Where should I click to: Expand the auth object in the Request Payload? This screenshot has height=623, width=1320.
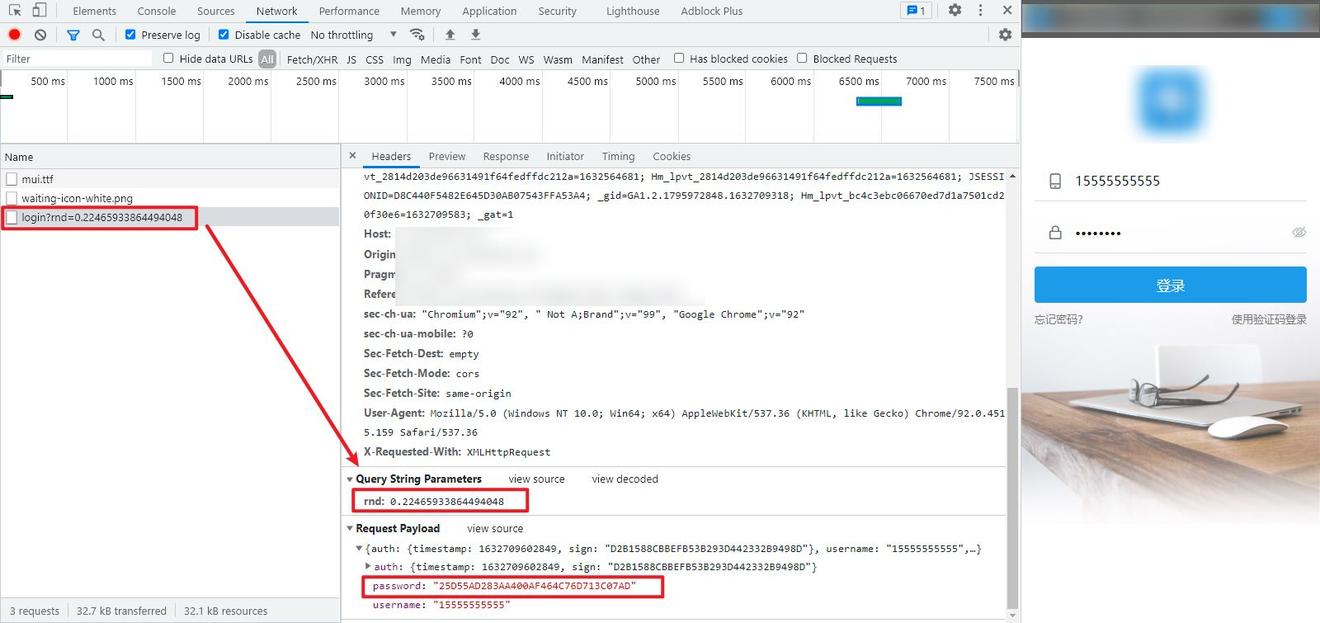[x=369, y=567]
